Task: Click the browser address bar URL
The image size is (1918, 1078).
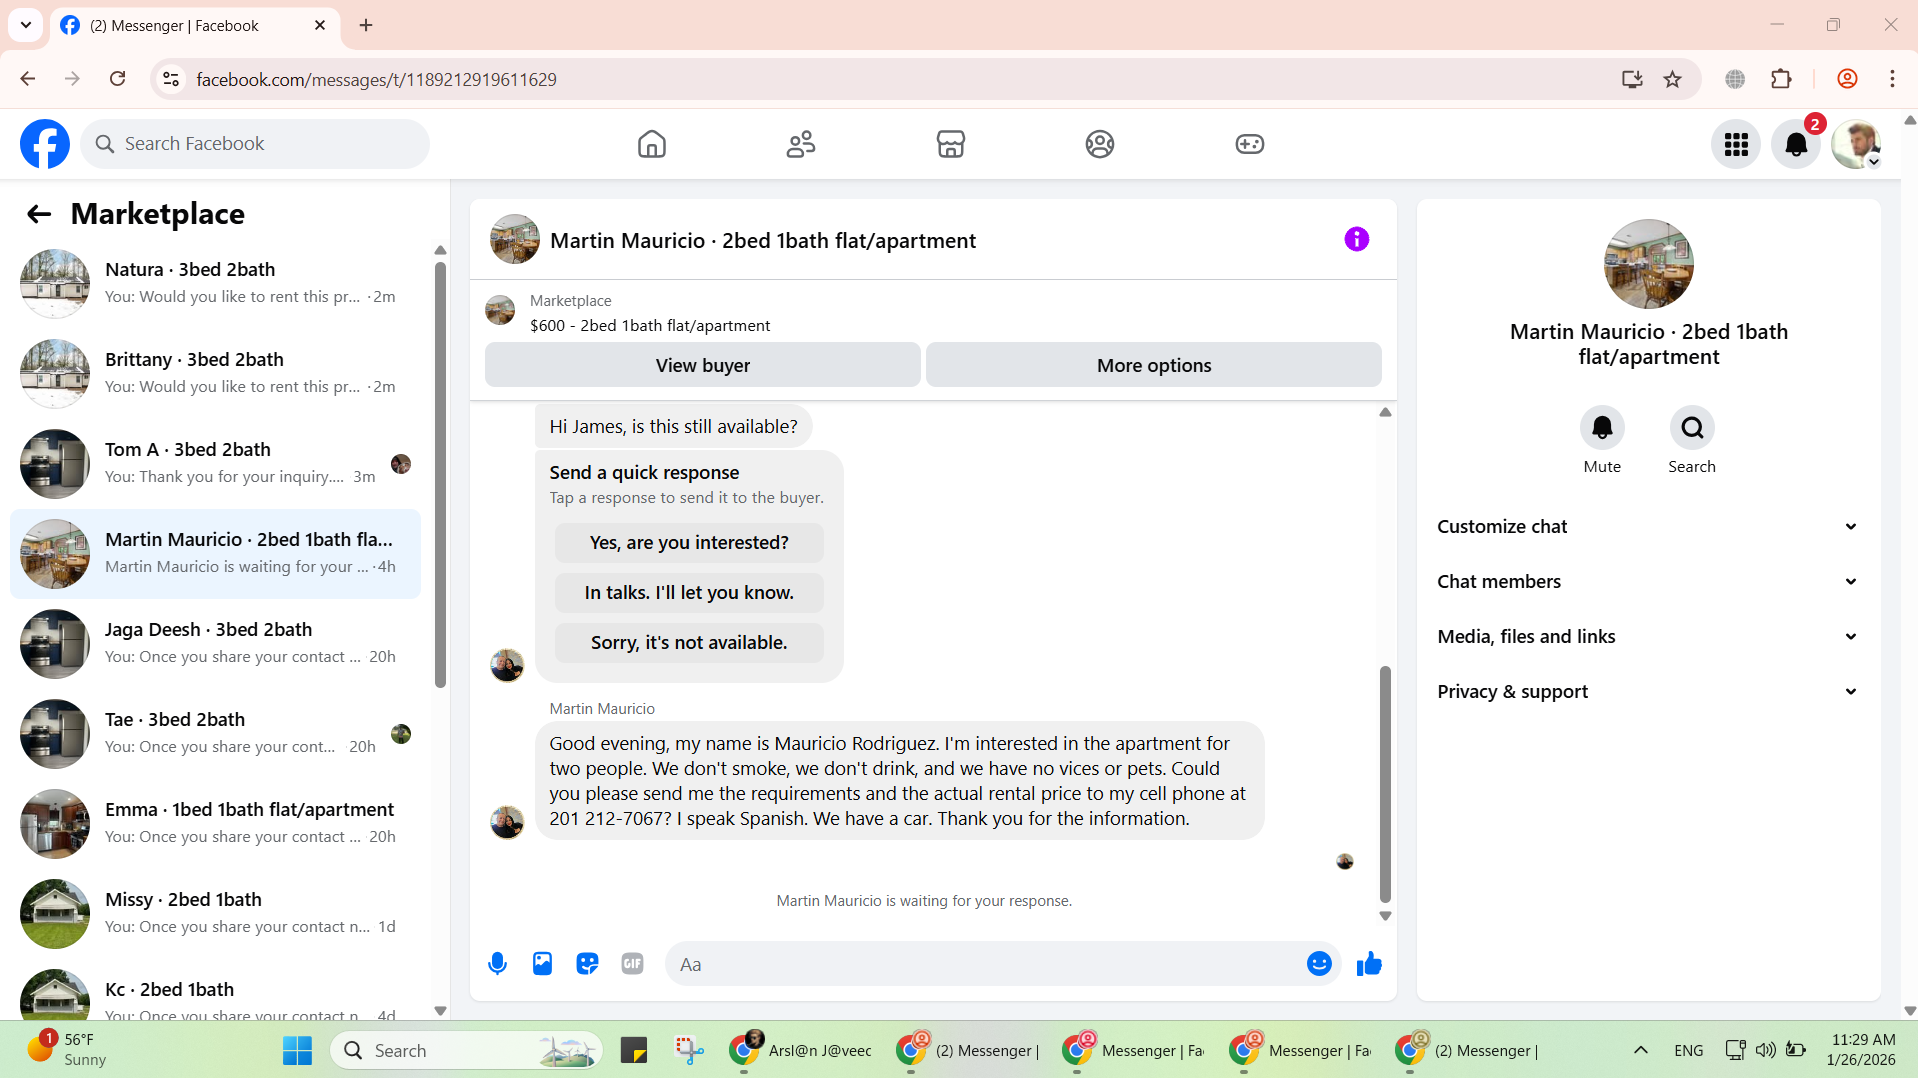Action: tap(376, 79)
